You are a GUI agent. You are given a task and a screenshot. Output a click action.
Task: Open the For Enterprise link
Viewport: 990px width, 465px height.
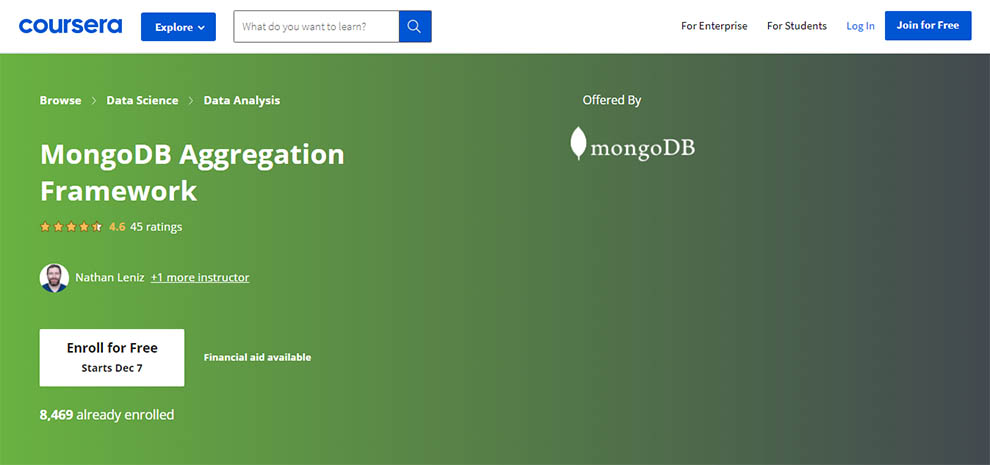[714, 26]
